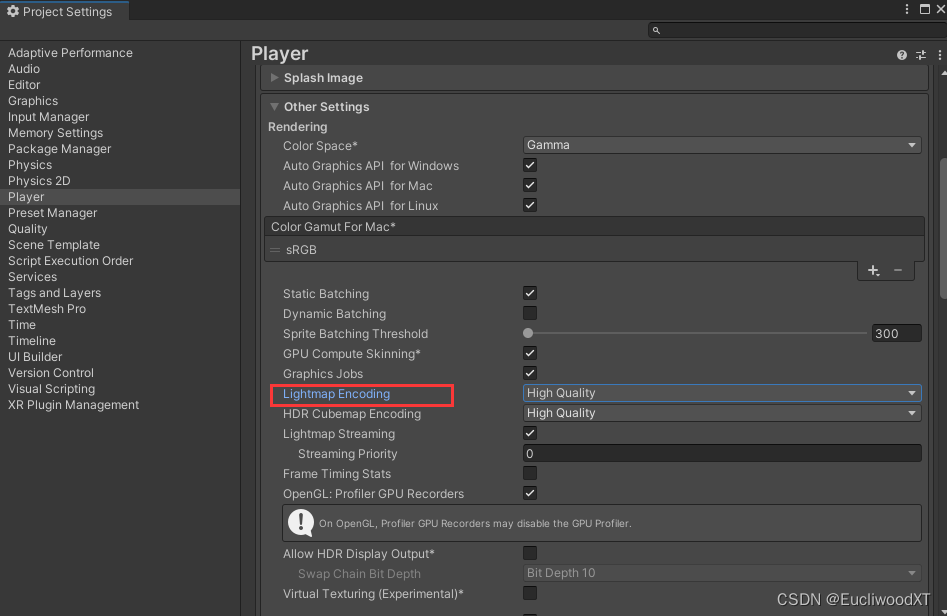Enable Virtual Texturing (Experimental) checkbox

[x=530, y=594]
